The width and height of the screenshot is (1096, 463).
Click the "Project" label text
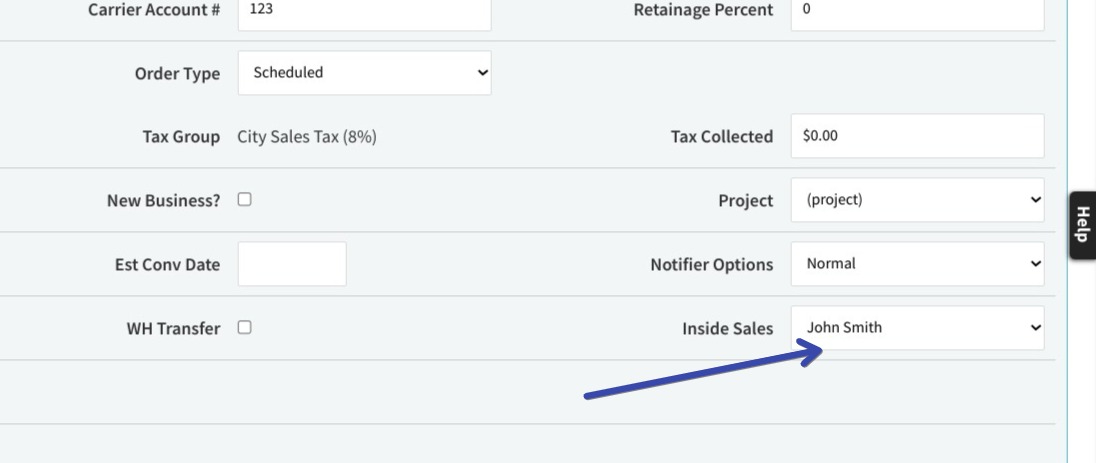point(746,201)
